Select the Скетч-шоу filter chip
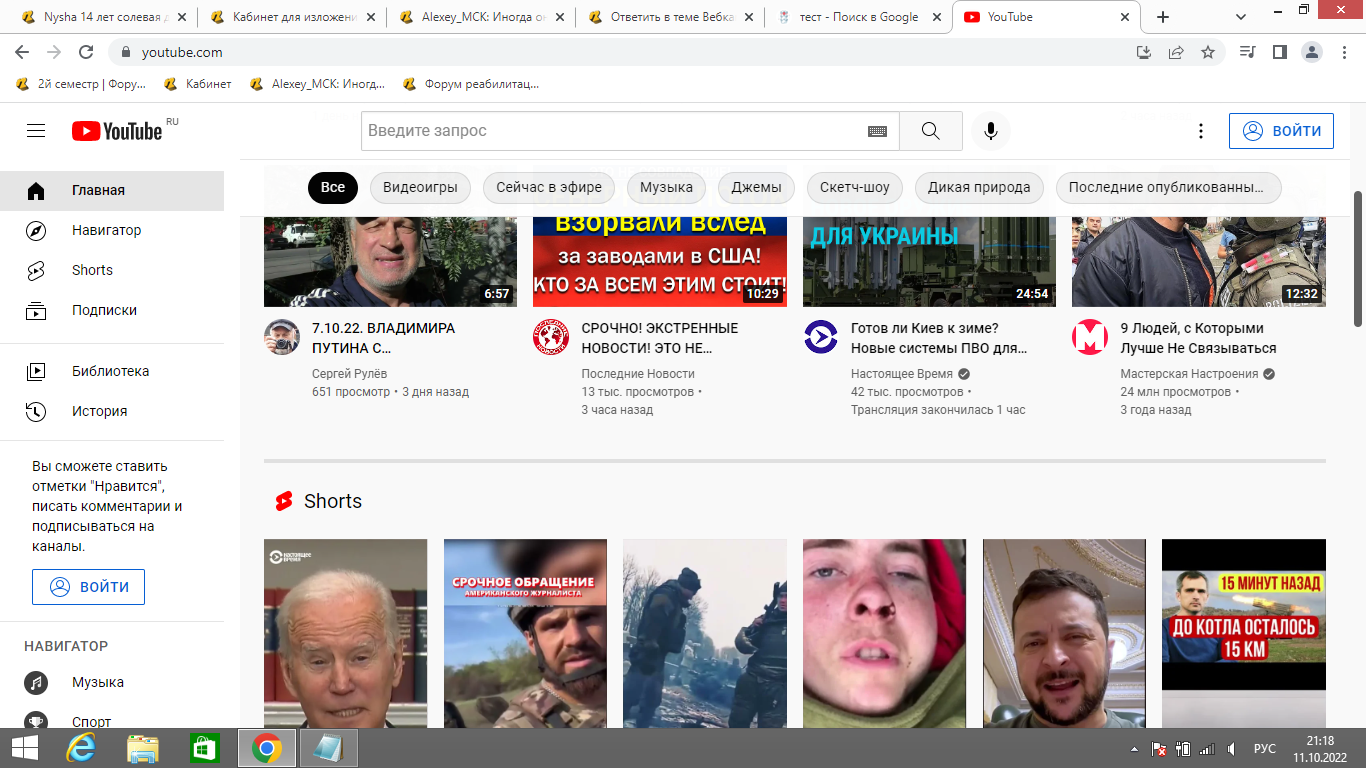Screen dimensions: 1366x768 [x=855, y=187]
